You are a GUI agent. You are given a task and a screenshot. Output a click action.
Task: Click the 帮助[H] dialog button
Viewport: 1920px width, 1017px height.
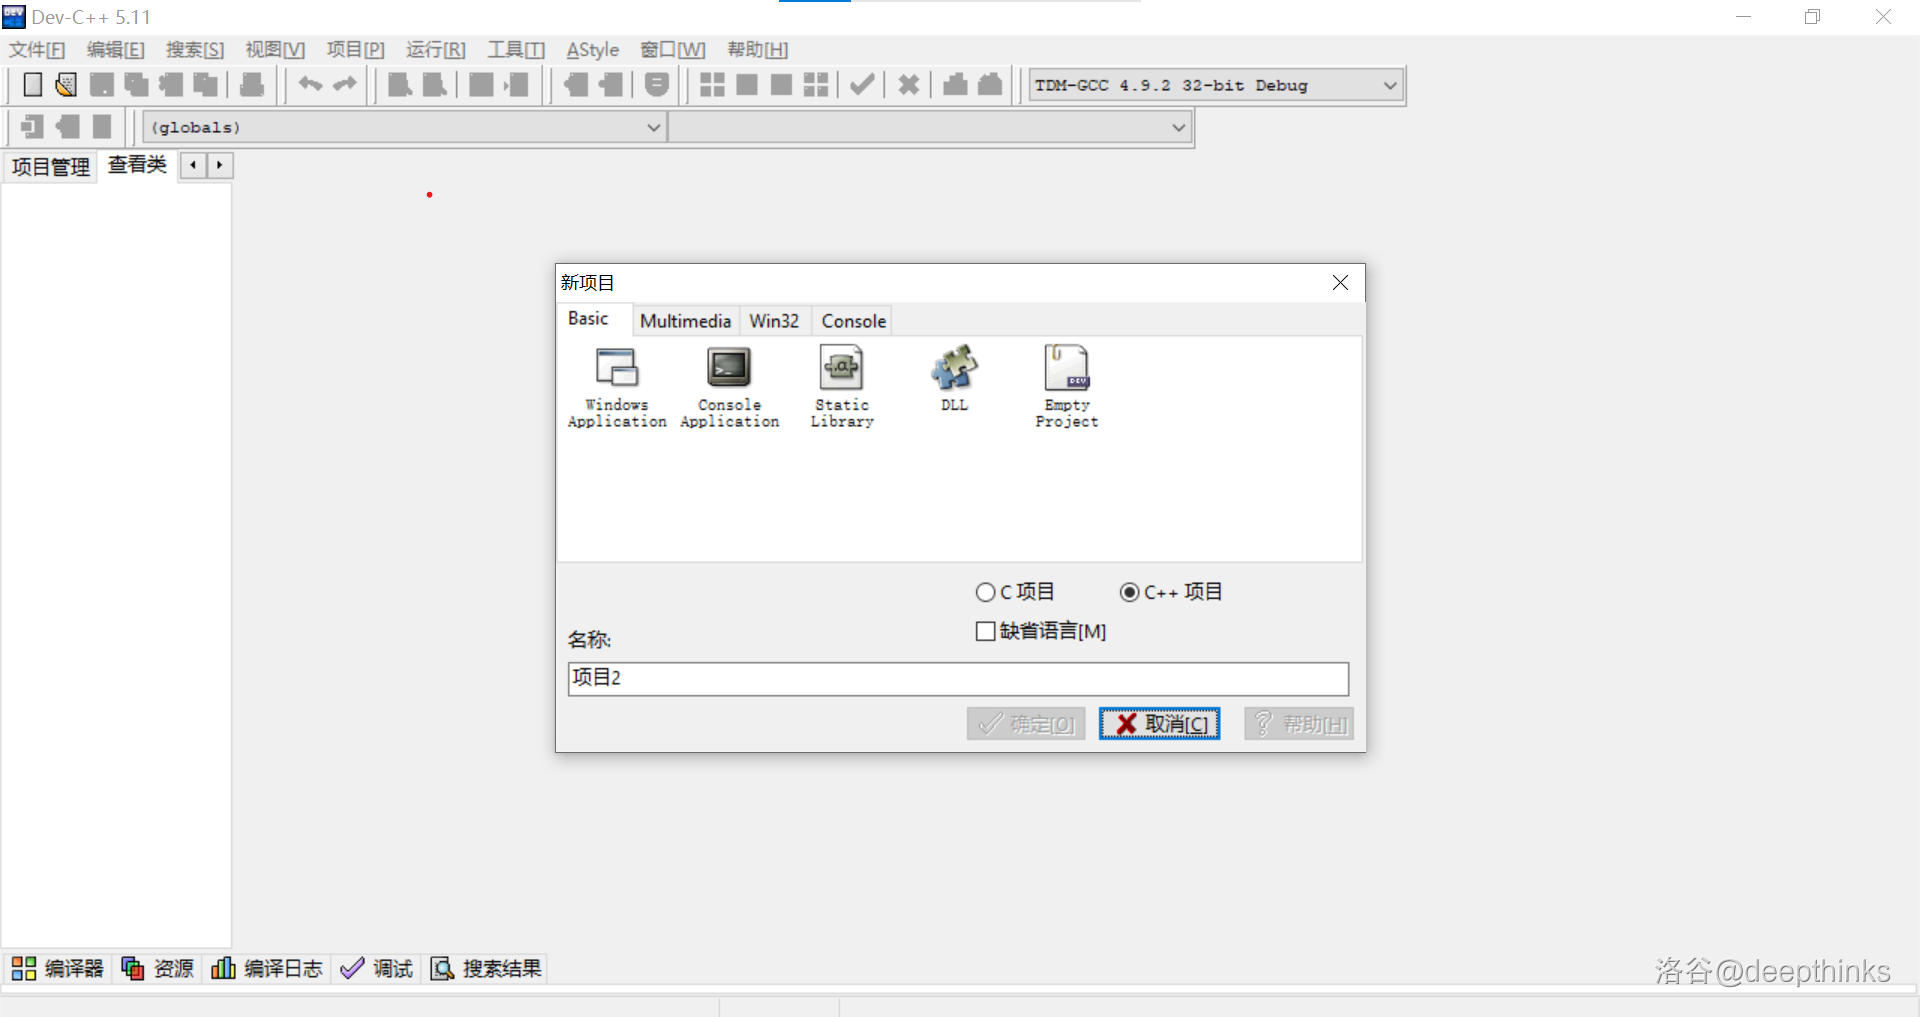click(1299, 724)
